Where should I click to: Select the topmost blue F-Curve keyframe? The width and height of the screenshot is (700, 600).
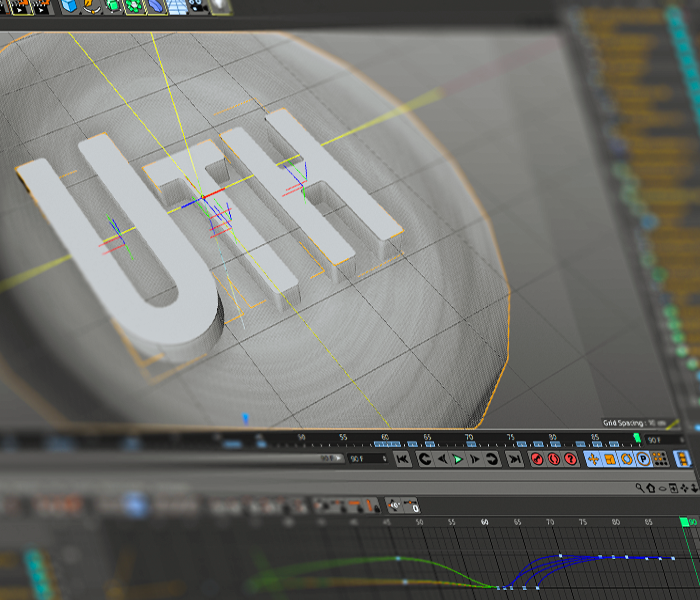click(x=561, y=556)
